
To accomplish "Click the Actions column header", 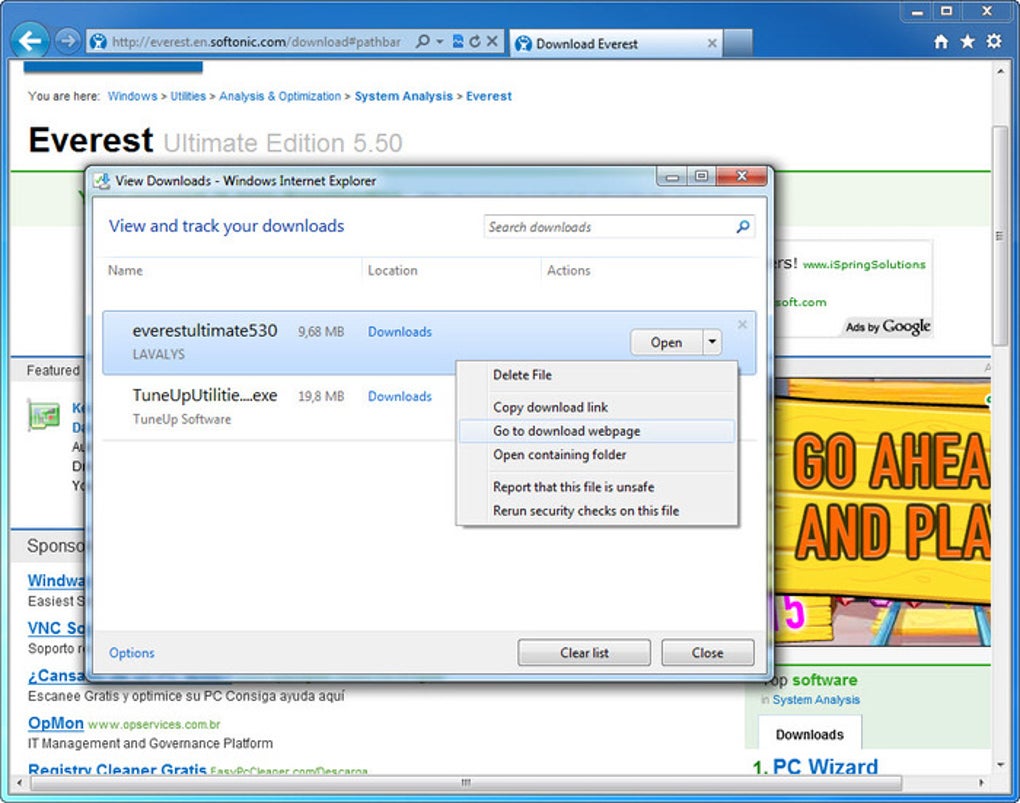I will pyautogui.click(x=569, y=270).
